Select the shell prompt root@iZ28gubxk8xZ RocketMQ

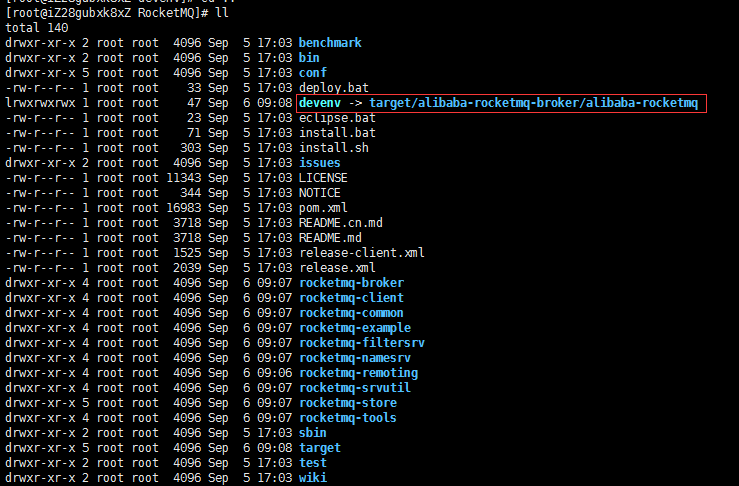[x=107, y=13]
